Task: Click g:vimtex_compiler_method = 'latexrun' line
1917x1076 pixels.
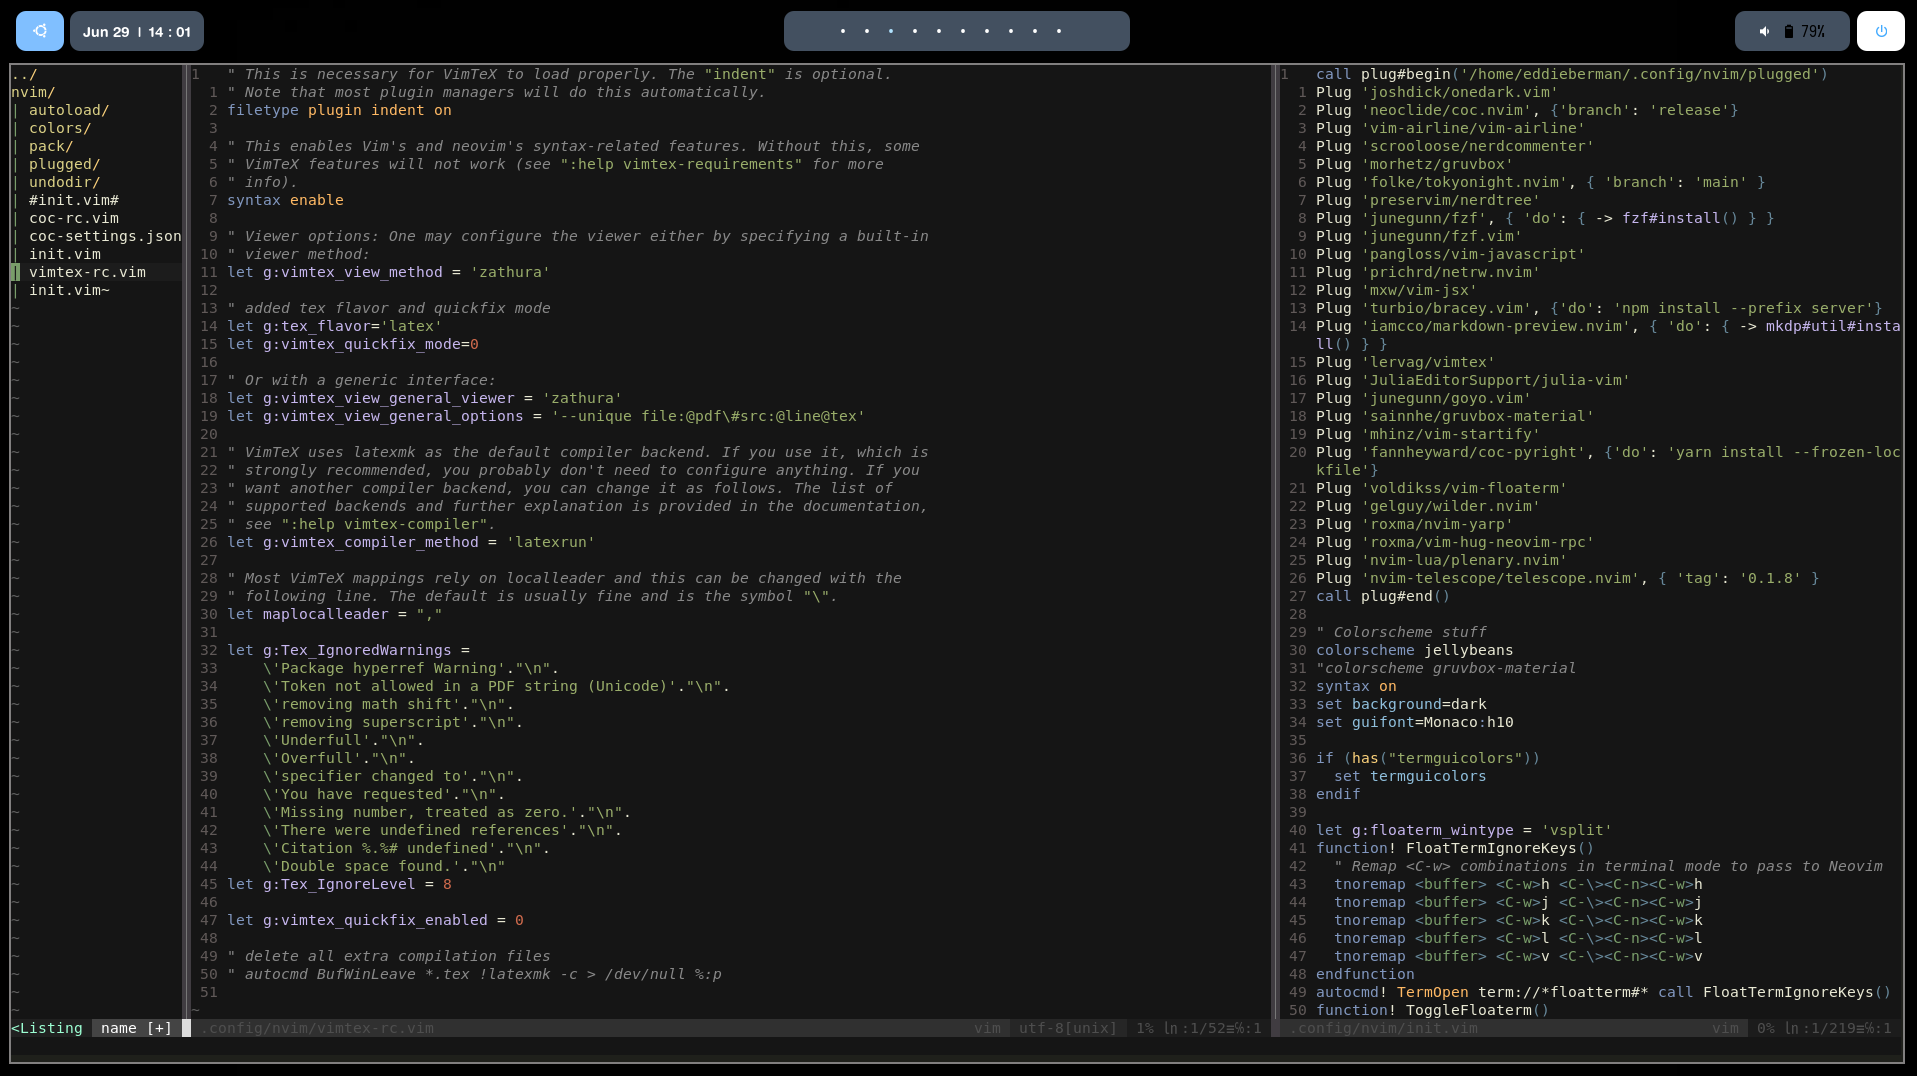Action: (x=411, y=542)
